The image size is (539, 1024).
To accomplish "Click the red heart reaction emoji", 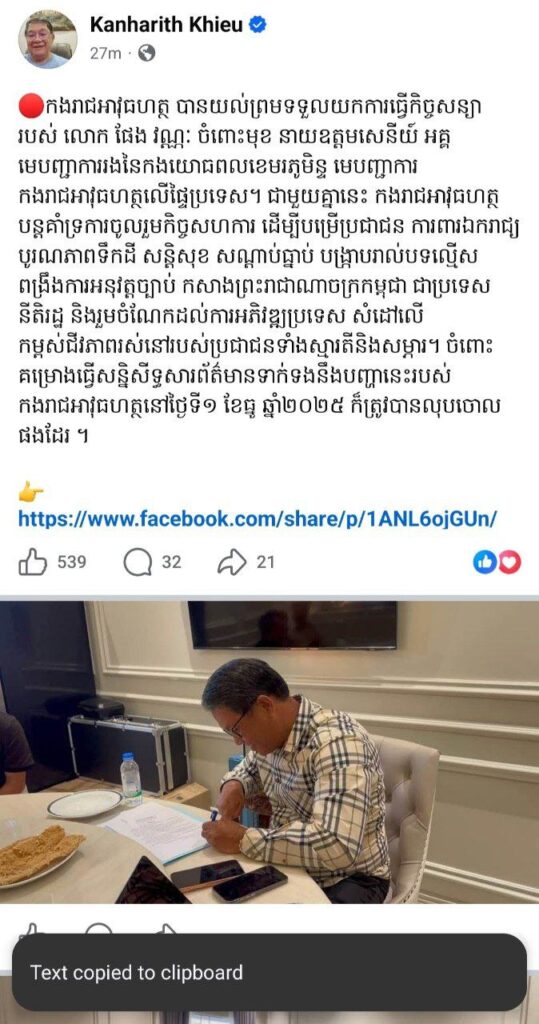I will pyautogui.click(x=510, y=562).
